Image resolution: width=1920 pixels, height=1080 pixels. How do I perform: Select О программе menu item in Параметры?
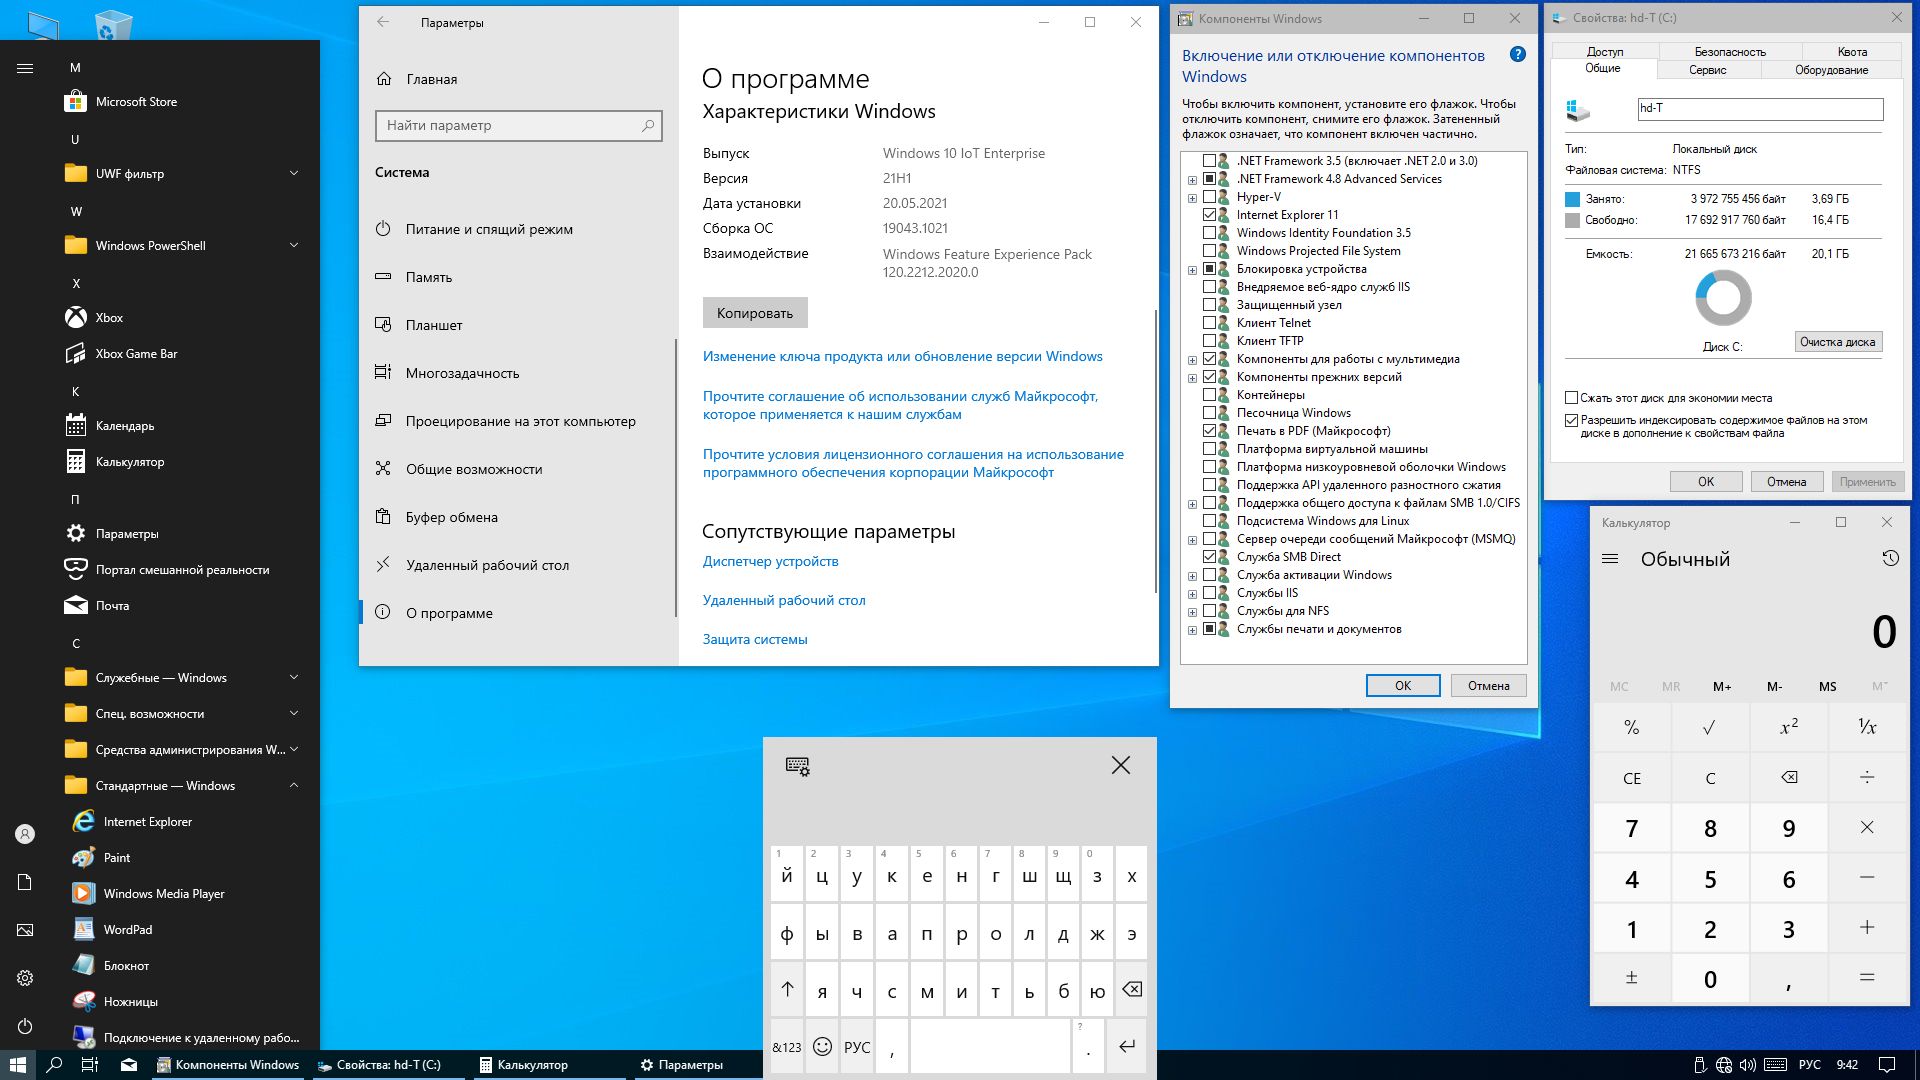tap(448, 612)
